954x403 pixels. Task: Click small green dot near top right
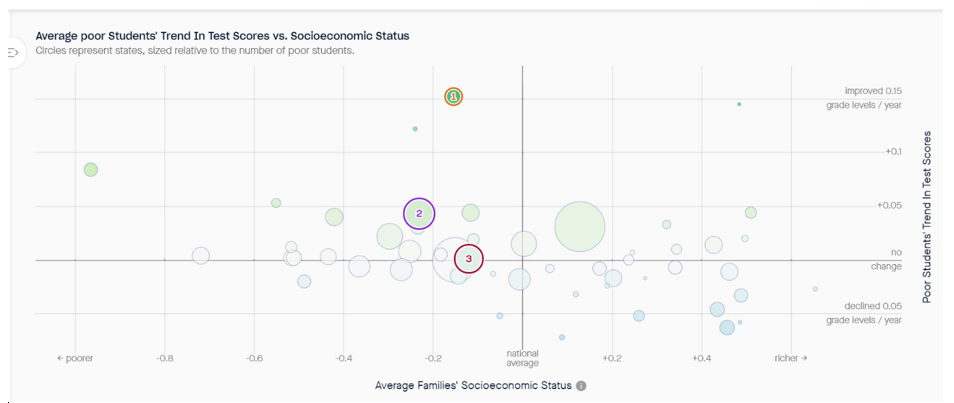point(739,104)
